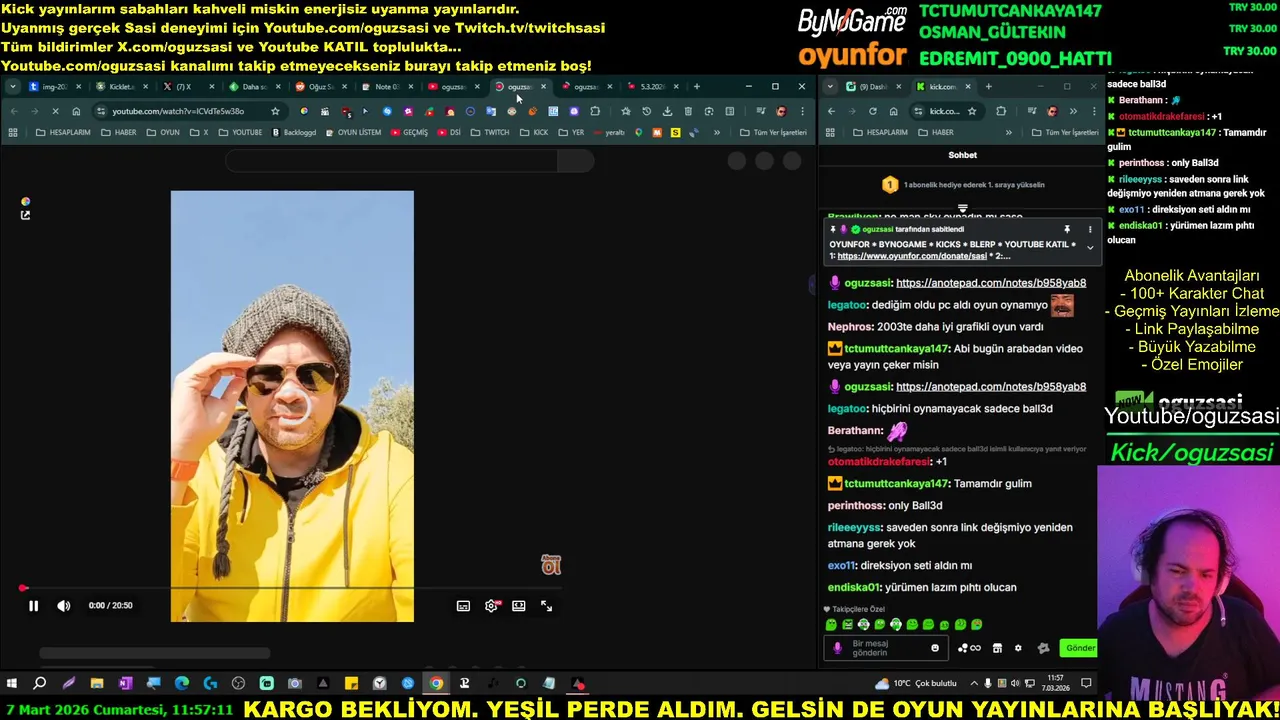
Task: Switch to the Oğuz Sa browser tab
Action: 320,87
